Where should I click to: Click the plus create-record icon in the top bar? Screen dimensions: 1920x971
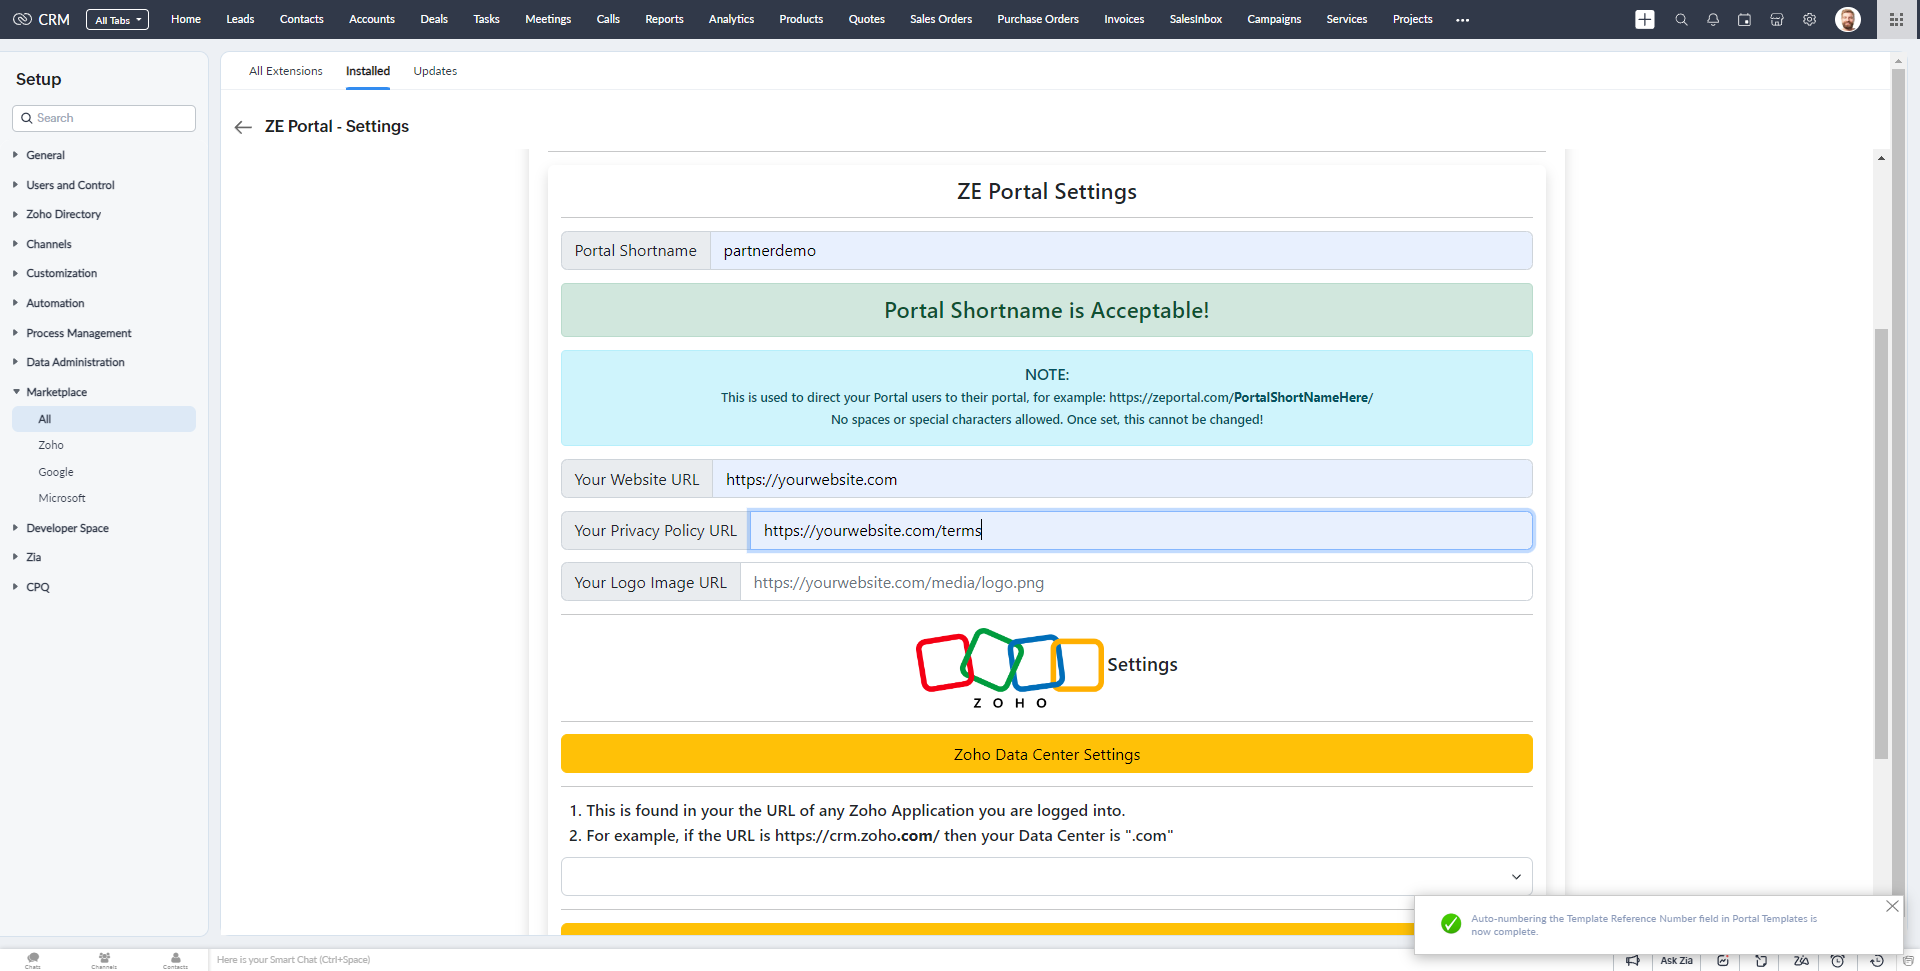(1645, 19)
